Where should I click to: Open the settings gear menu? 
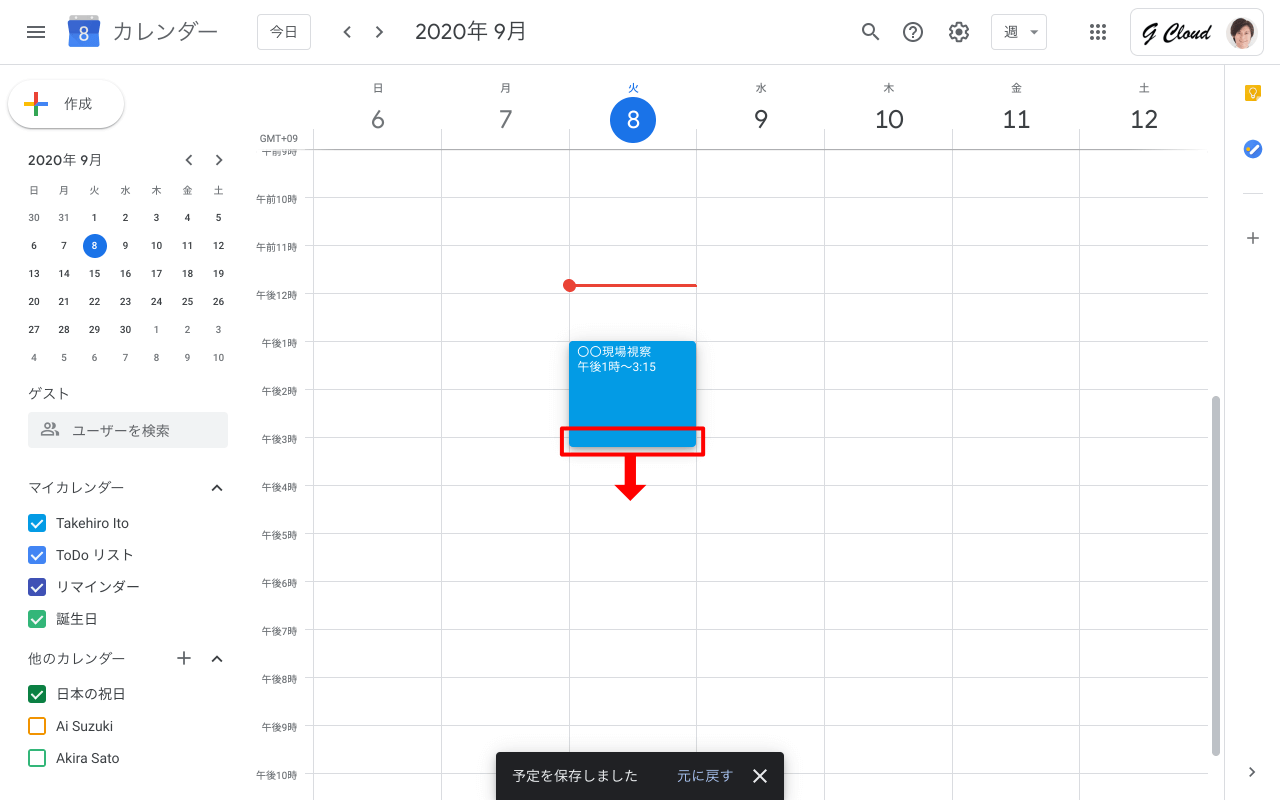(x=958, y=32)
